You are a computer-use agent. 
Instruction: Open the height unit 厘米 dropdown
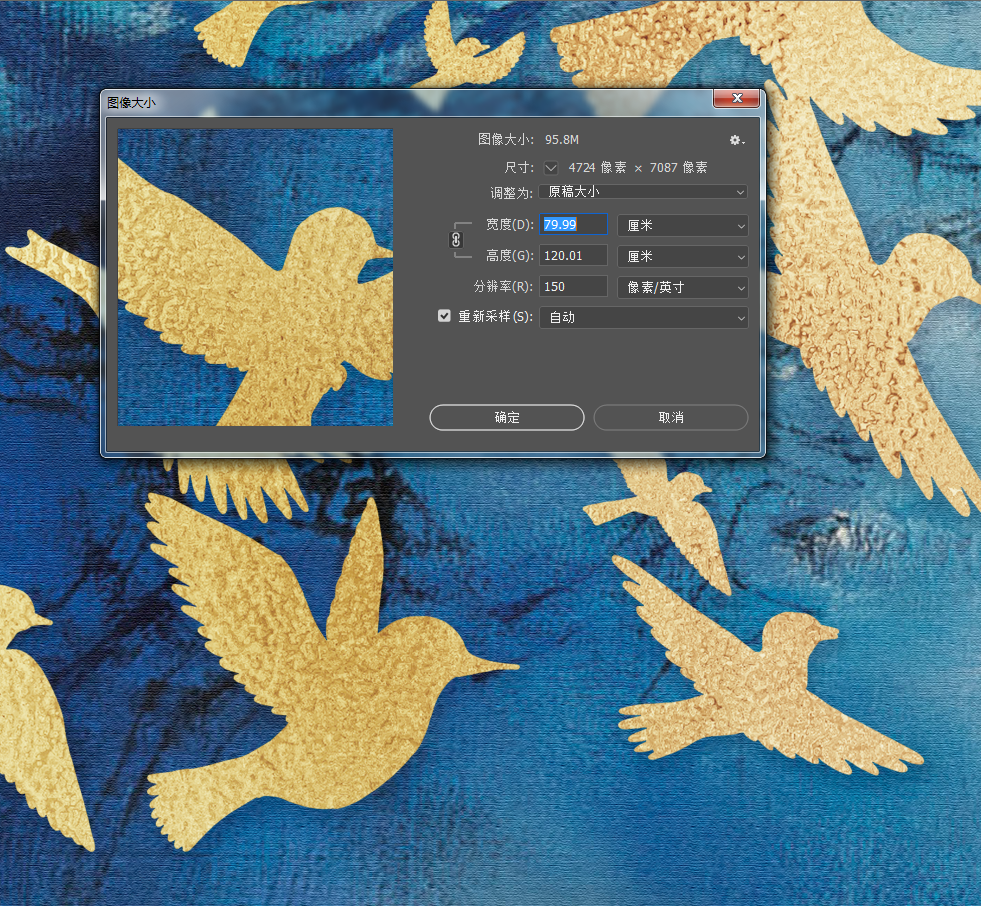tap(683, 256)
